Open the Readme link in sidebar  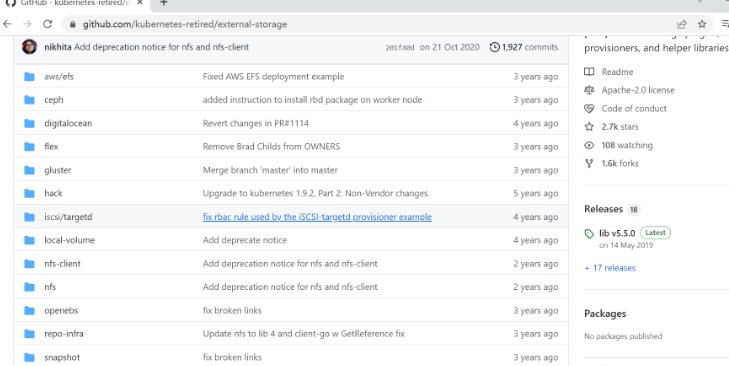point(617,72)
